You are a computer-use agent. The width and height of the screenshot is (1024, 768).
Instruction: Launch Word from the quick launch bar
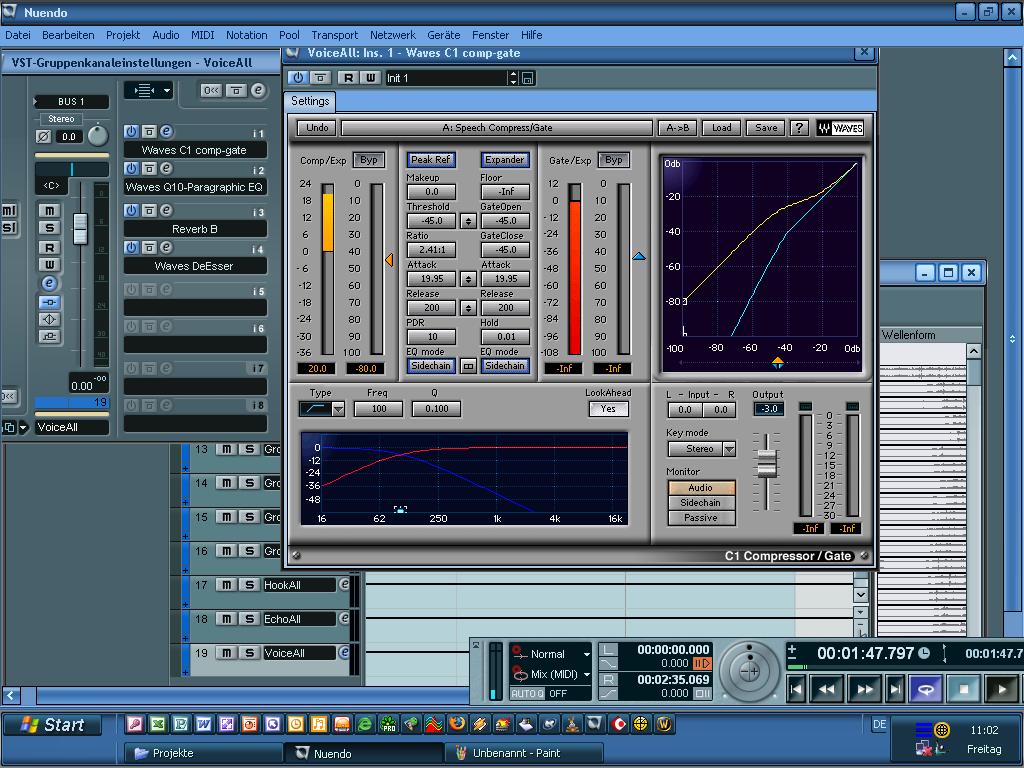[204, 724]
